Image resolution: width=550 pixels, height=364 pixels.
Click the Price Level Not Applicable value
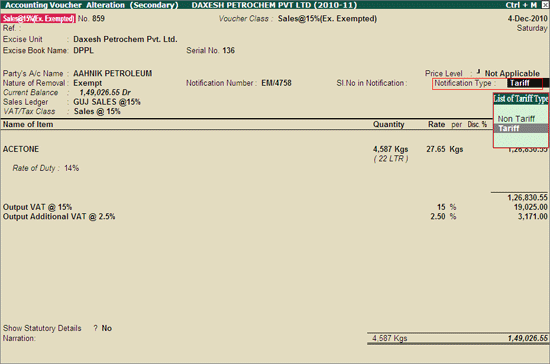(512, 73)
